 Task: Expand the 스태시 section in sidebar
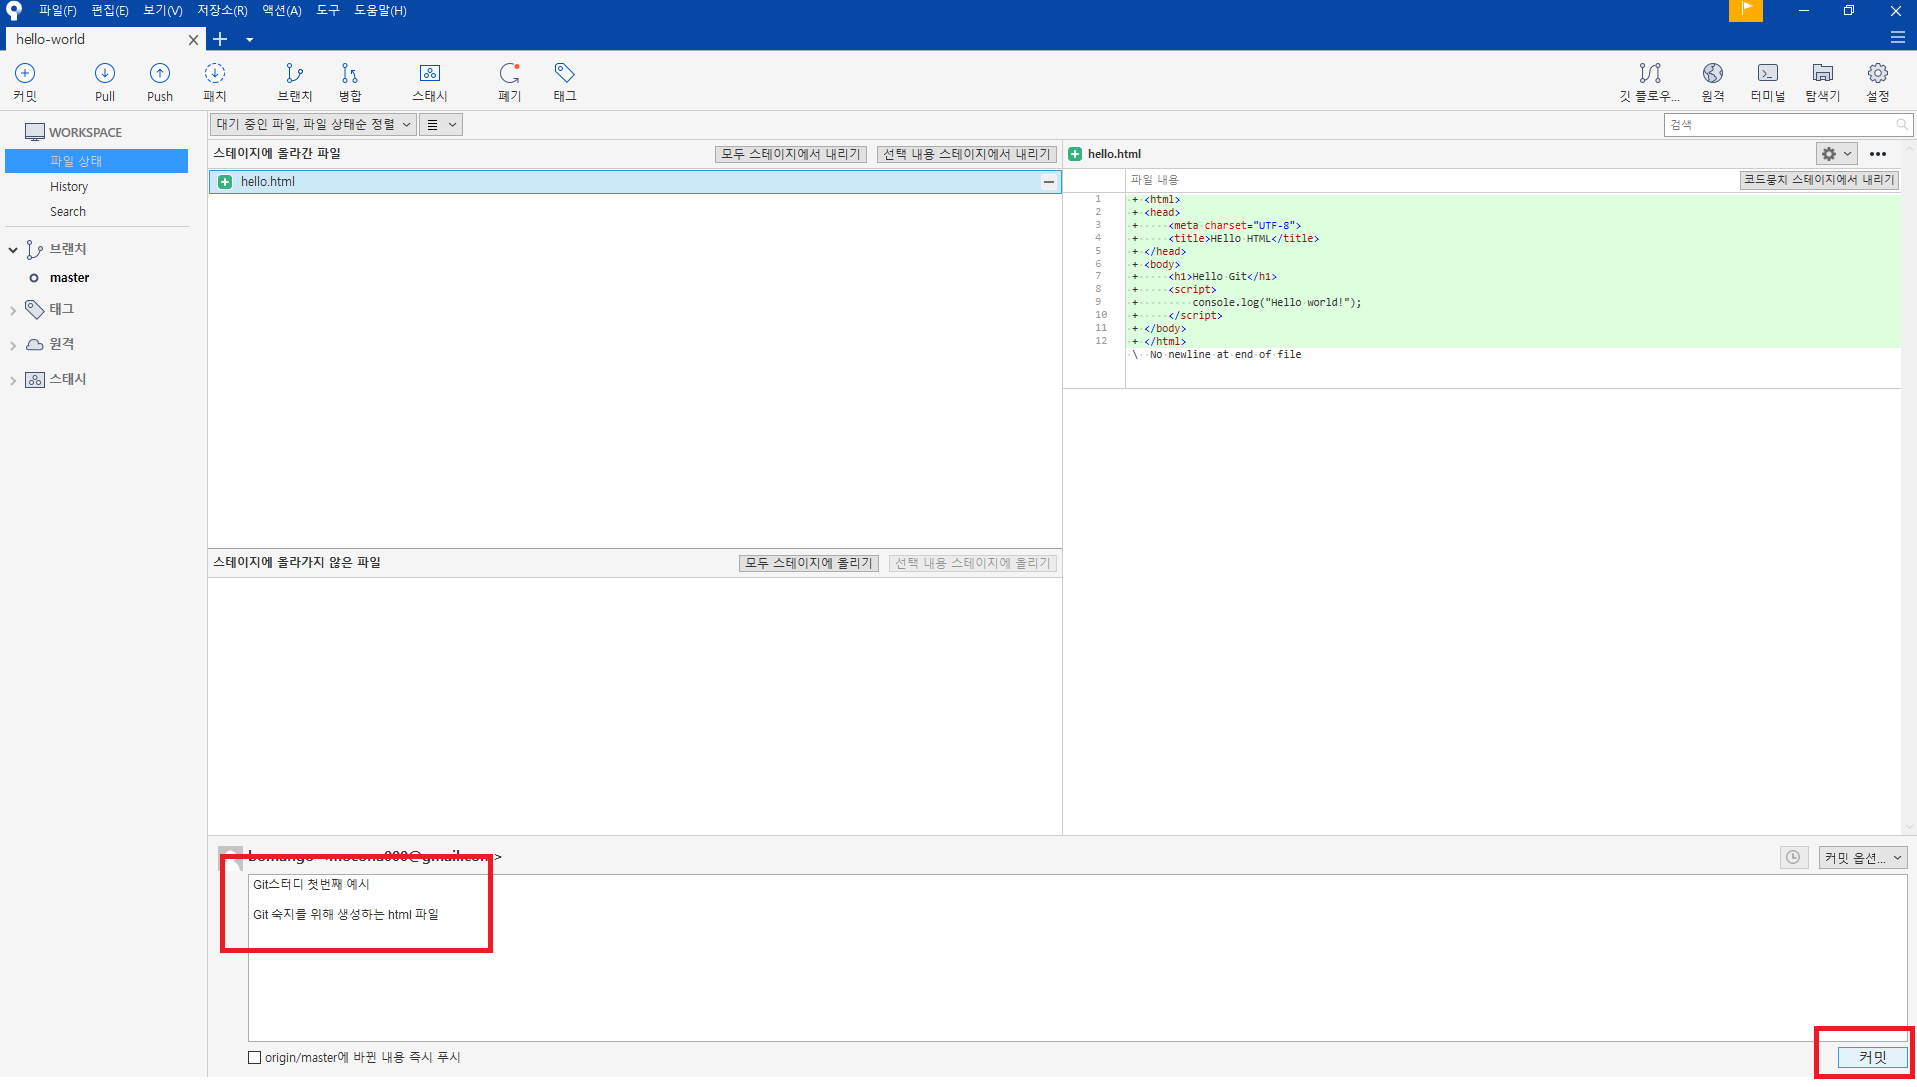[13, 381]
